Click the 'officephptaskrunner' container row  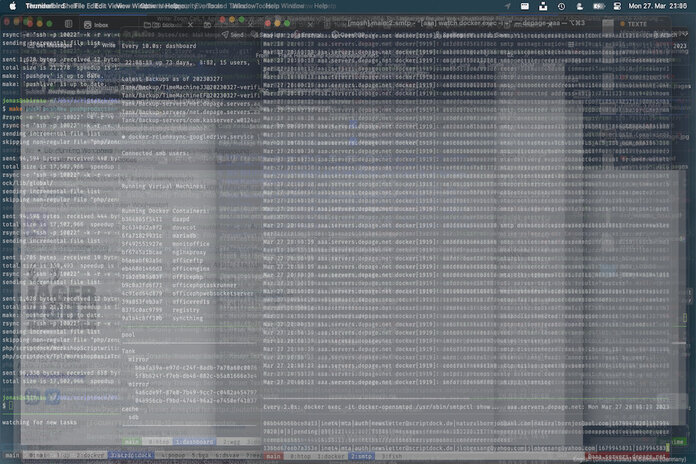point(179,286)
